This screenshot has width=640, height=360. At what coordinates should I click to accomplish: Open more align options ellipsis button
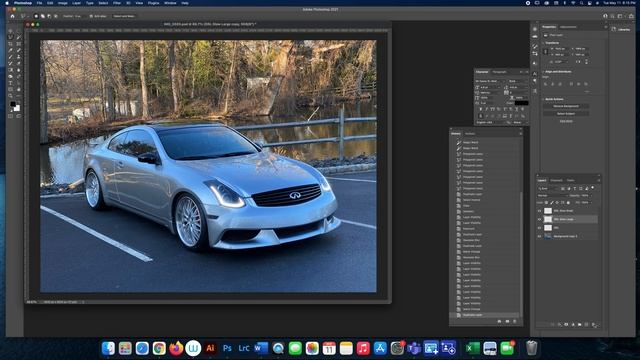(x=588, y=91)
